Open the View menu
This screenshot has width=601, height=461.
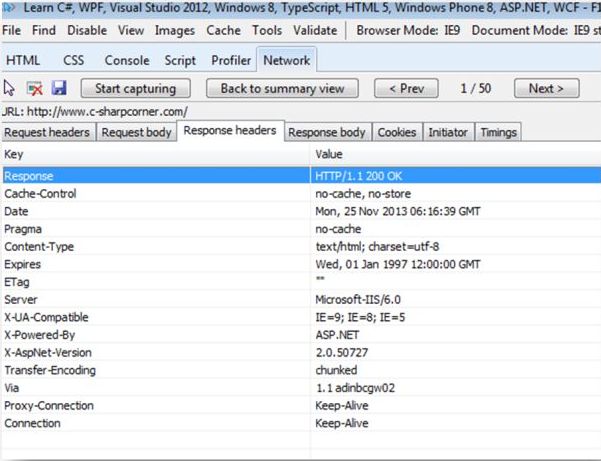click(131, 30)
